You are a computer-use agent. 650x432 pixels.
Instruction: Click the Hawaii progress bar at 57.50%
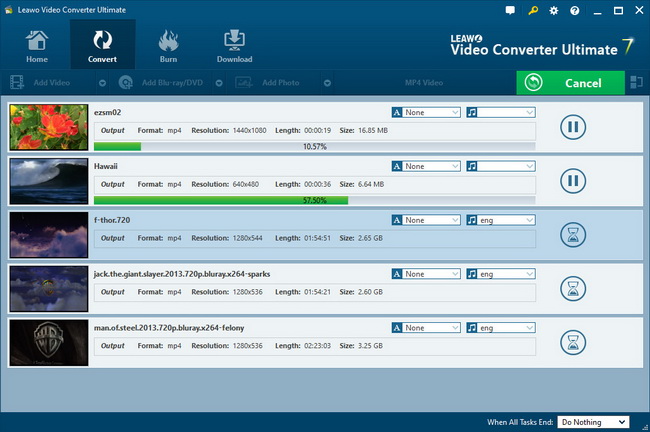click(x=315, y=200)
